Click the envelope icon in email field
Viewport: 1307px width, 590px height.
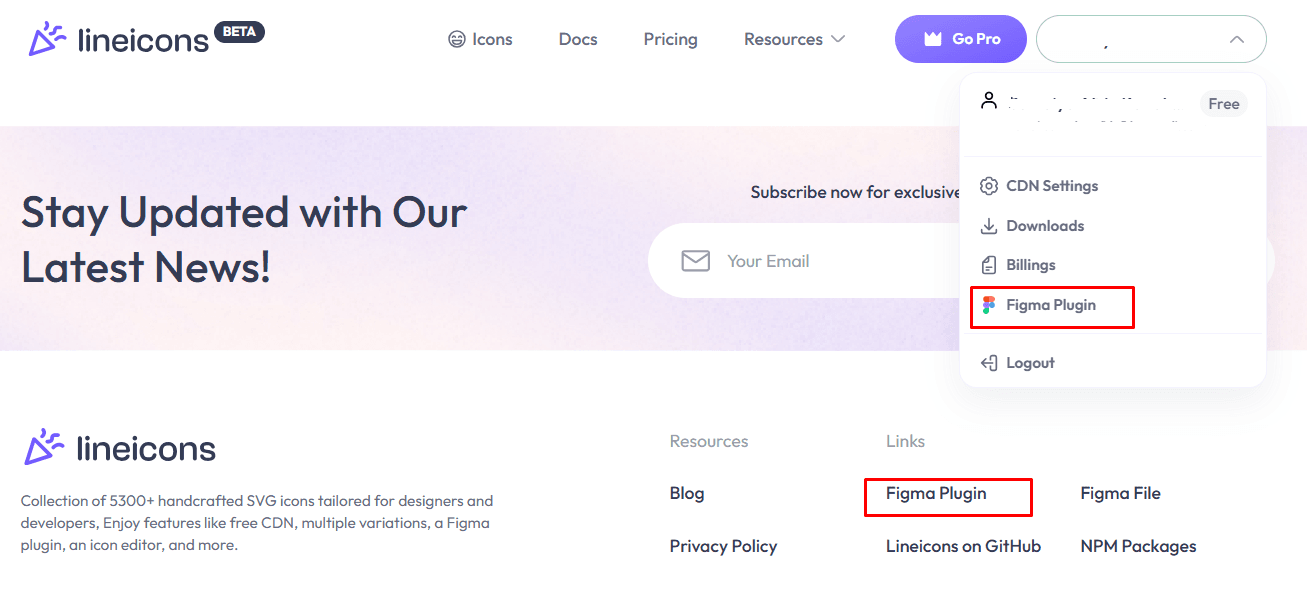[x=696, y=261]
